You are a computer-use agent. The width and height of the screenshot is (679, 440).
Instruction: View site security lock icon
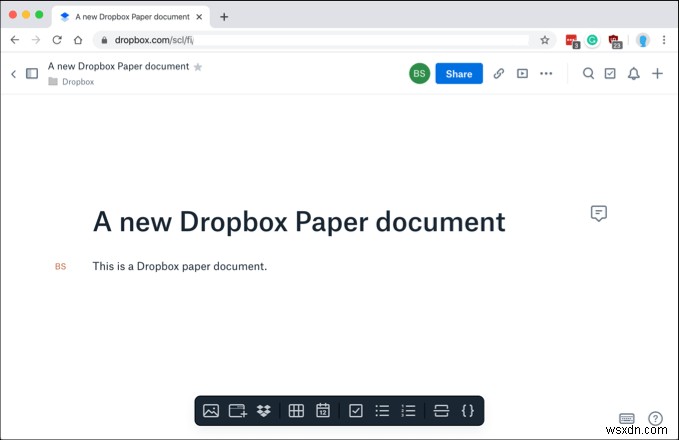tap(104, 40)
